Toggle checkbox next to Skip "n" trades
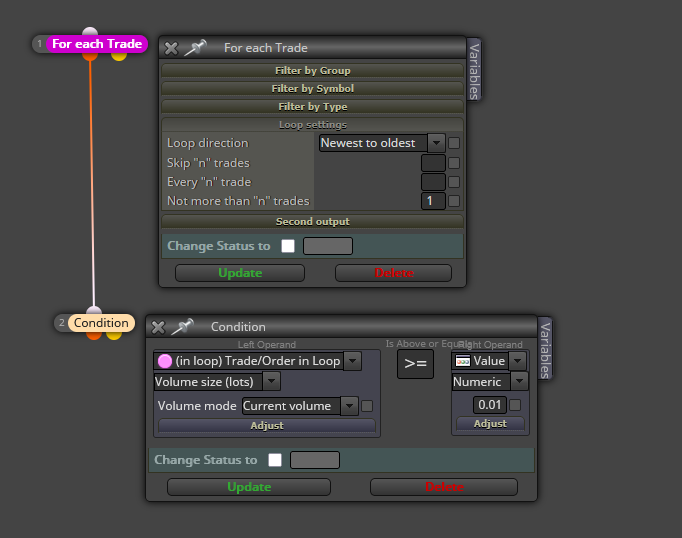Image resolution: width=682 pixels, height=538 pixels. [x=454, y=163]
